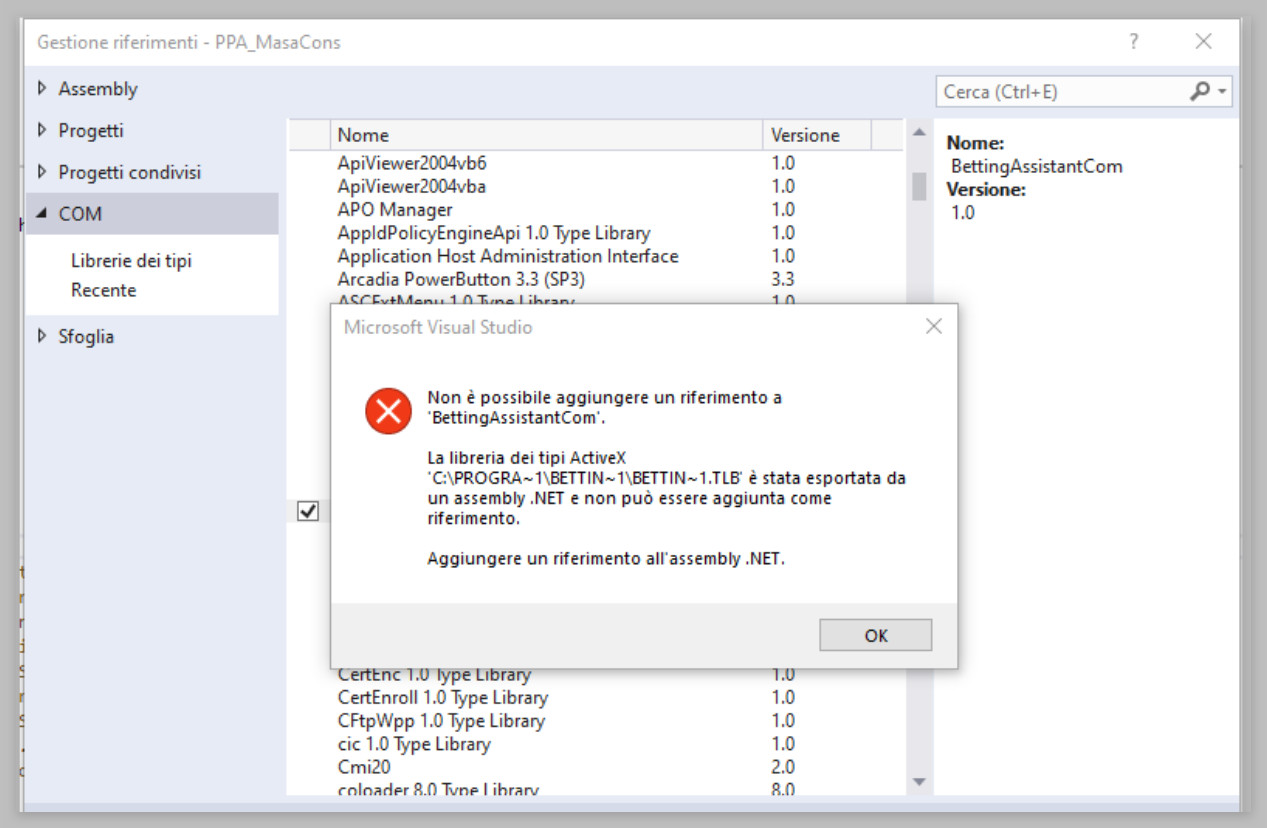
Task: Select Librerie dei tipi sub-item
Action: 131,261
